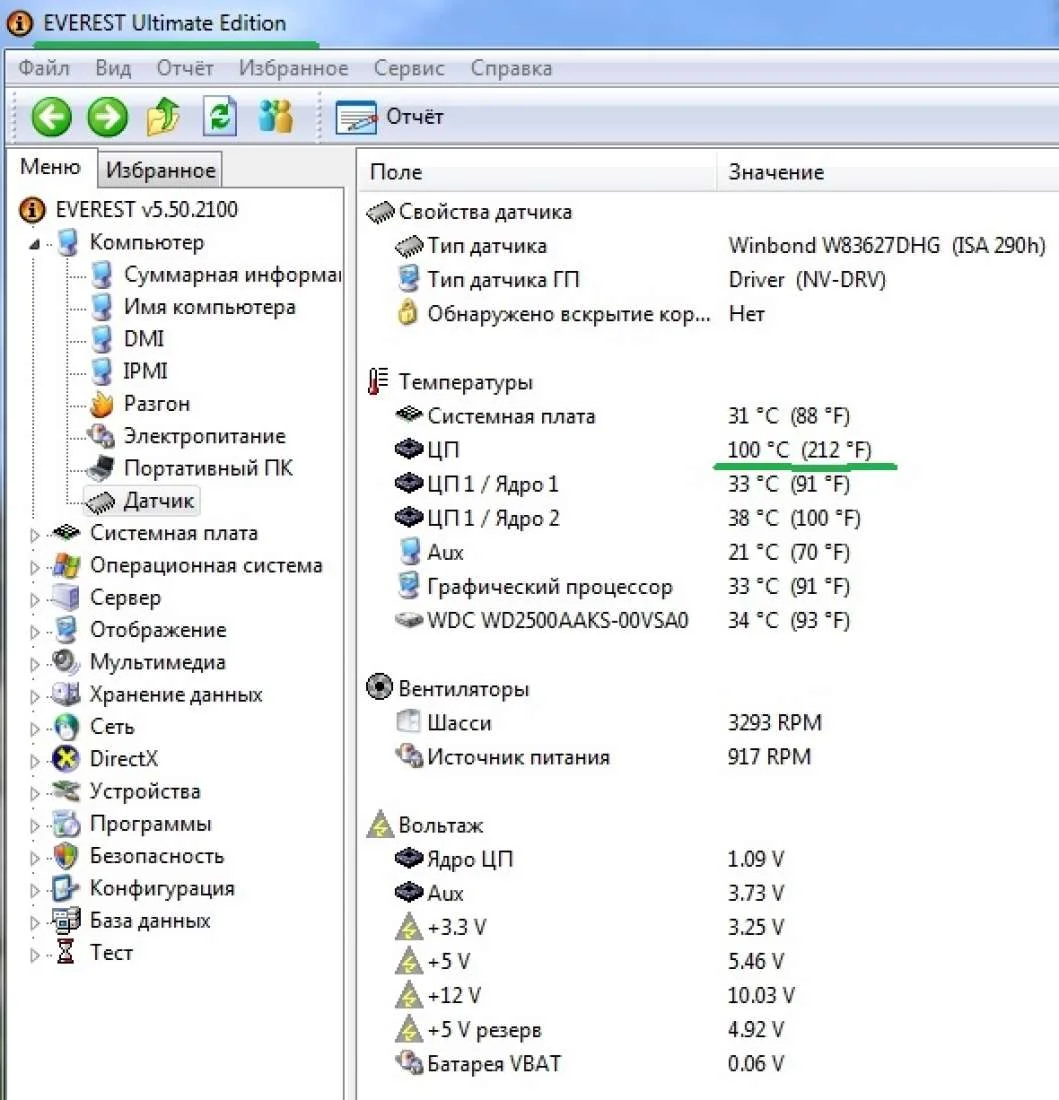The image size is (1059, 1100).
Task: Refresh the page using the refresh icon
Action: 220,116
